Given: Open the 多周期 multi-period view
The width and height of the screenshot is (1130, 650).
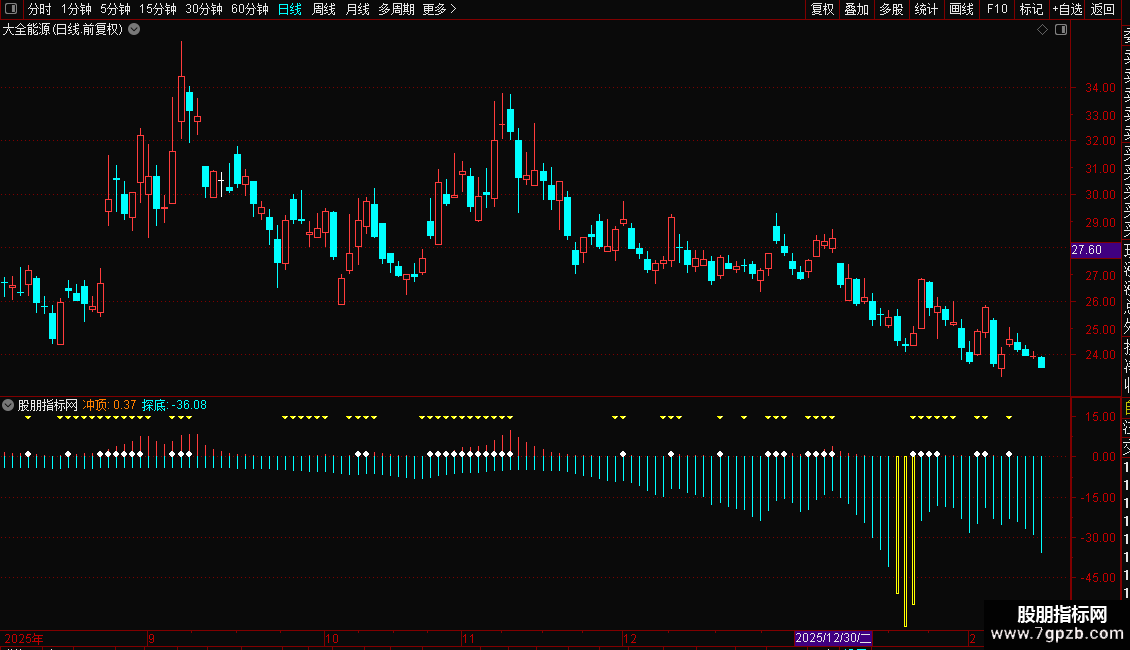Looking at the screenshot, I should 396,9.
